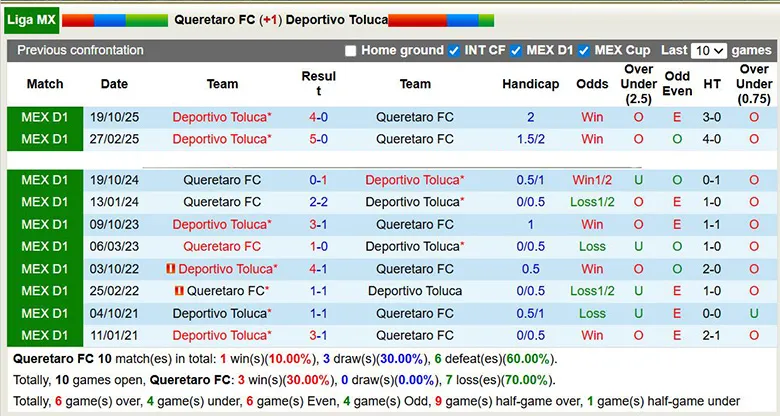Click Deportivo Toluca home team on 19/10/25

pyautogui.click(x=221, y=117)
